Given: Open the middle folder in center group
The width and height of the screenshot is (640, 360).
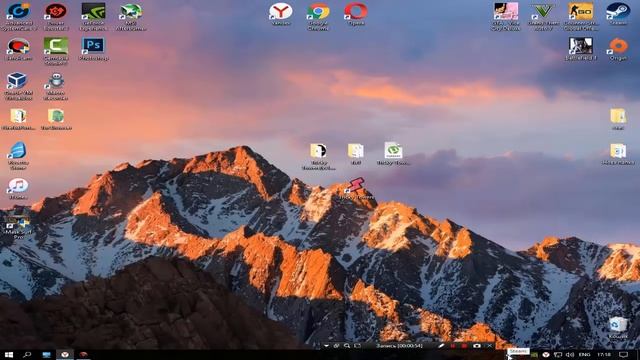Looking at the screenshot, I should (x=356, y=154).
